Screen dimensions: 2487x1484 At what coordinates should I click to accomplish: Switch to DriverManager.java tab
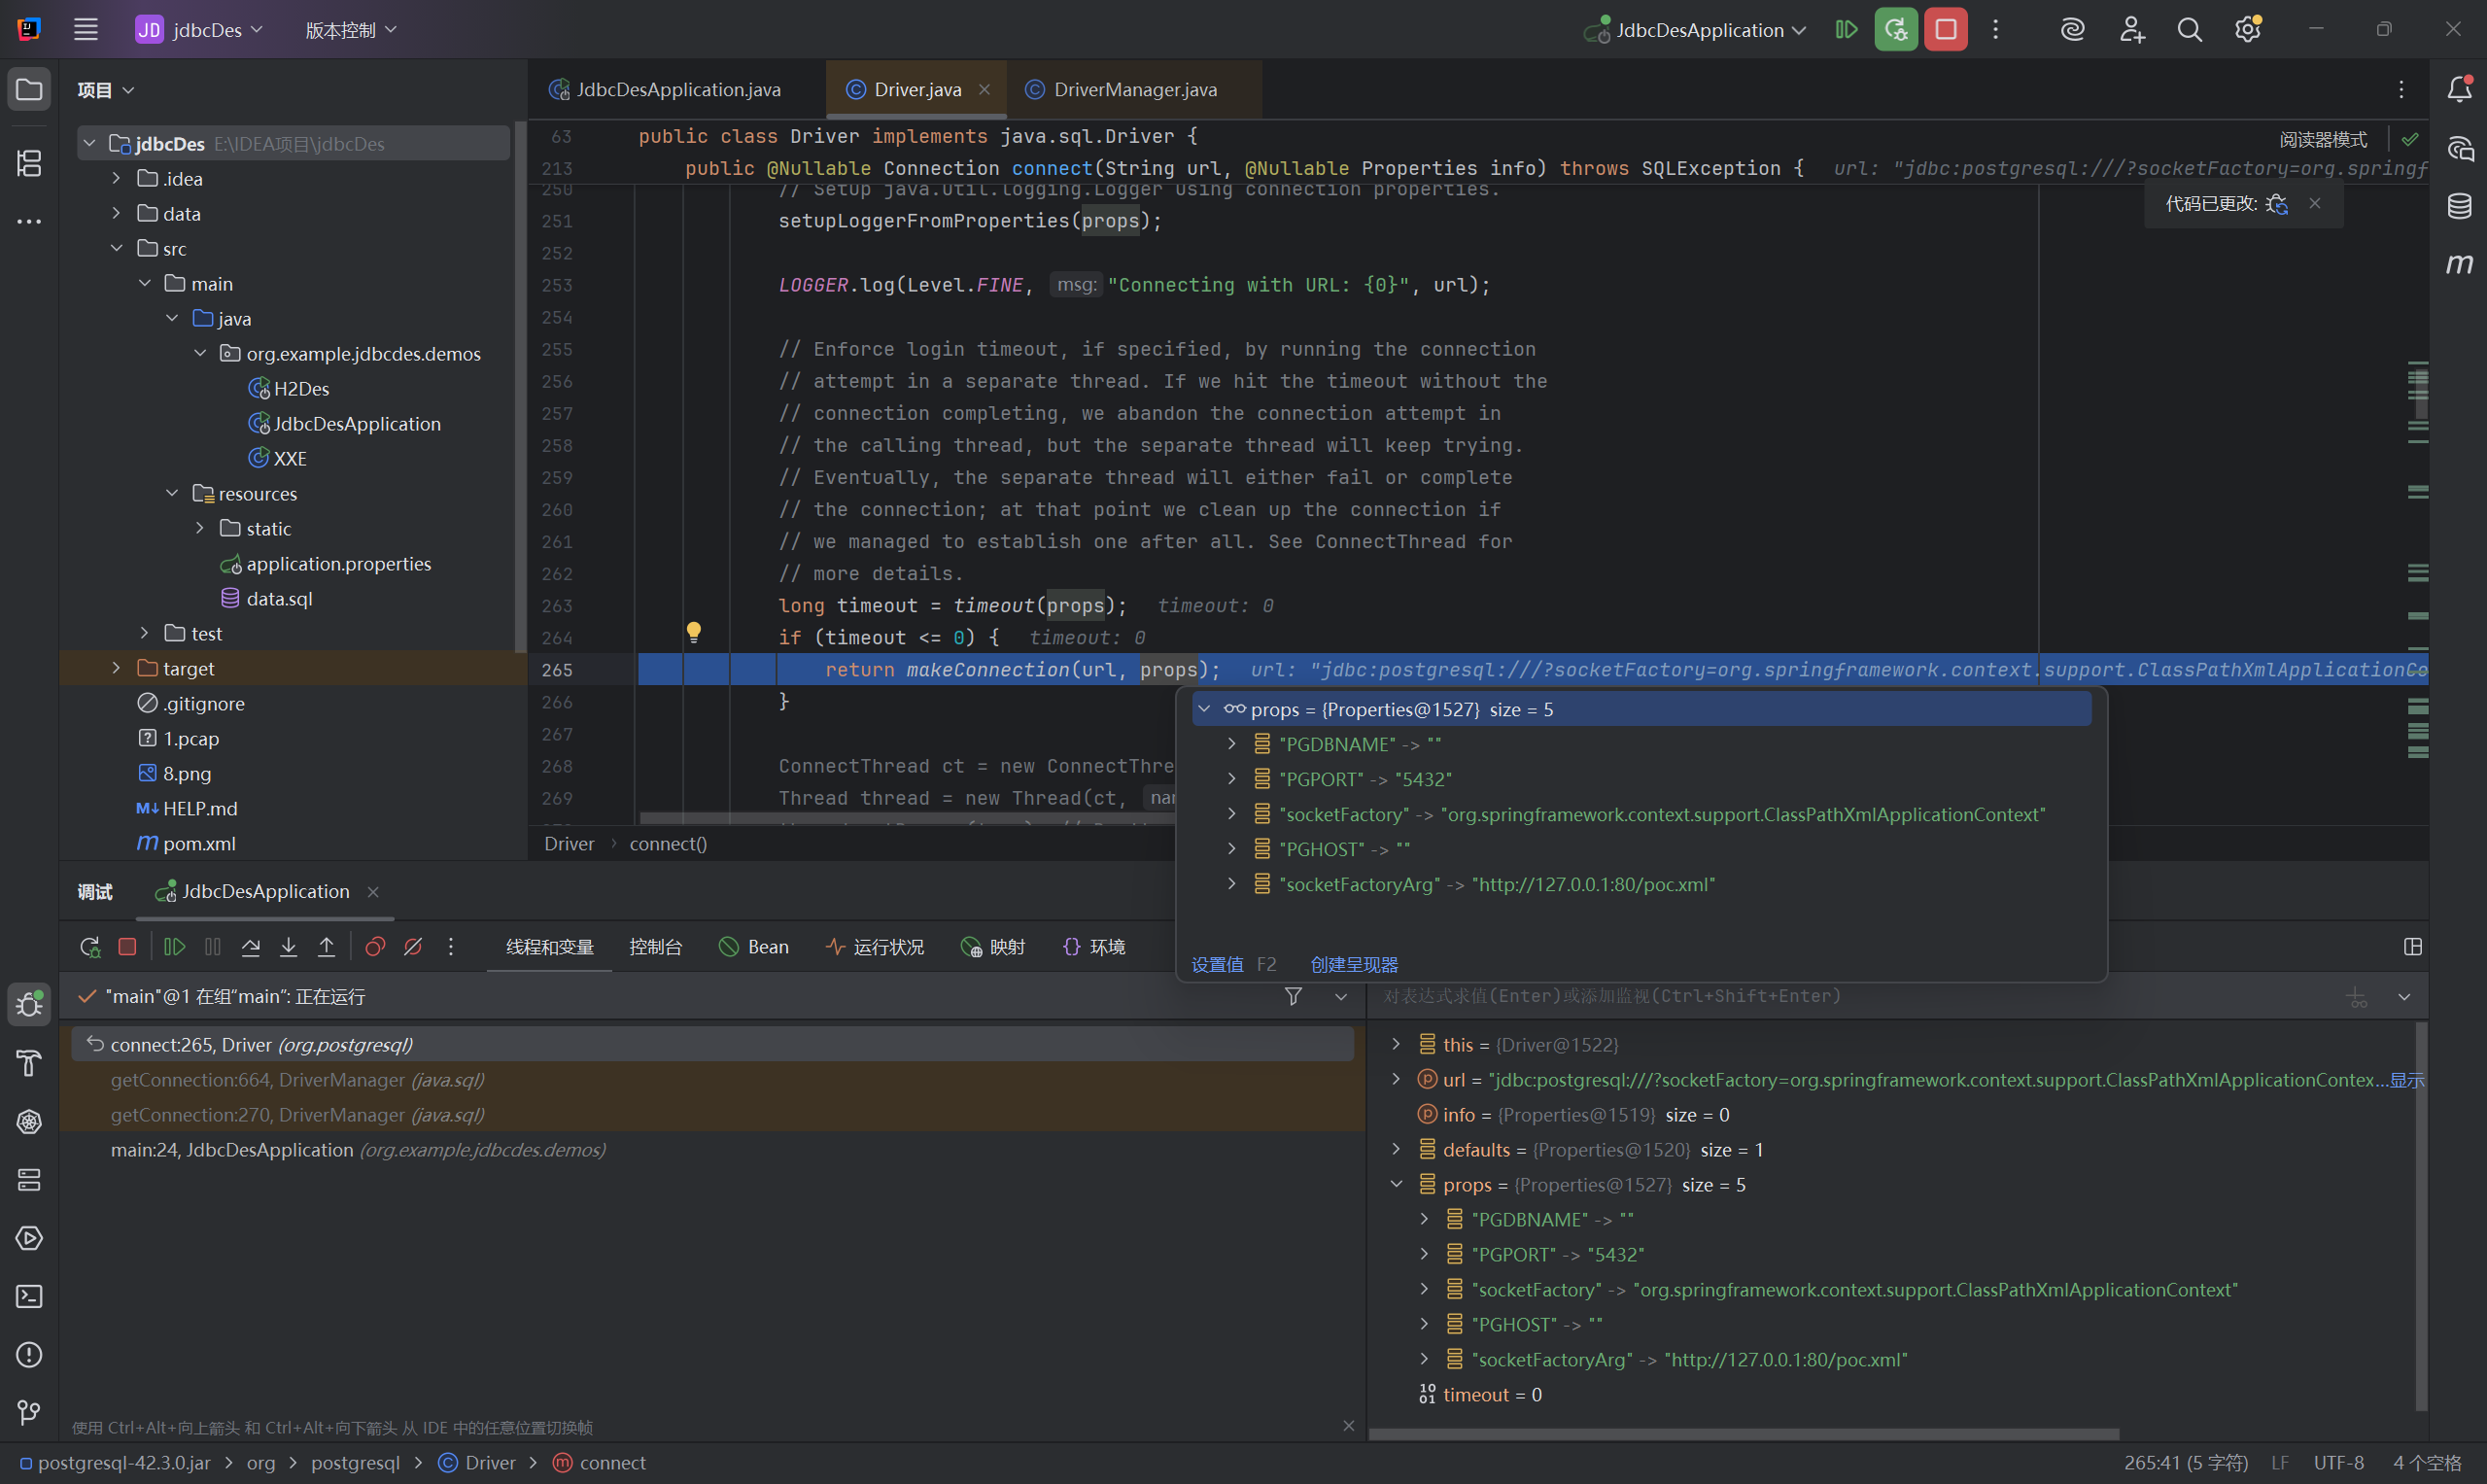(x=1134, y=90)
